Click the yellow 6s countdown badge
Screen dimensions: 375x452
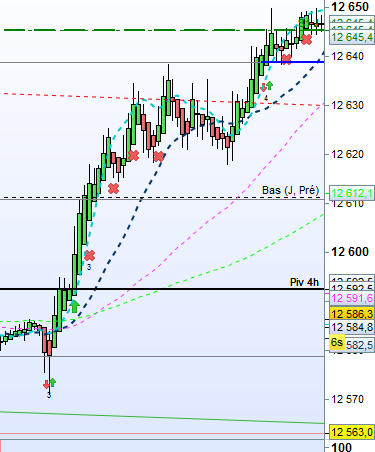point(337,343)
